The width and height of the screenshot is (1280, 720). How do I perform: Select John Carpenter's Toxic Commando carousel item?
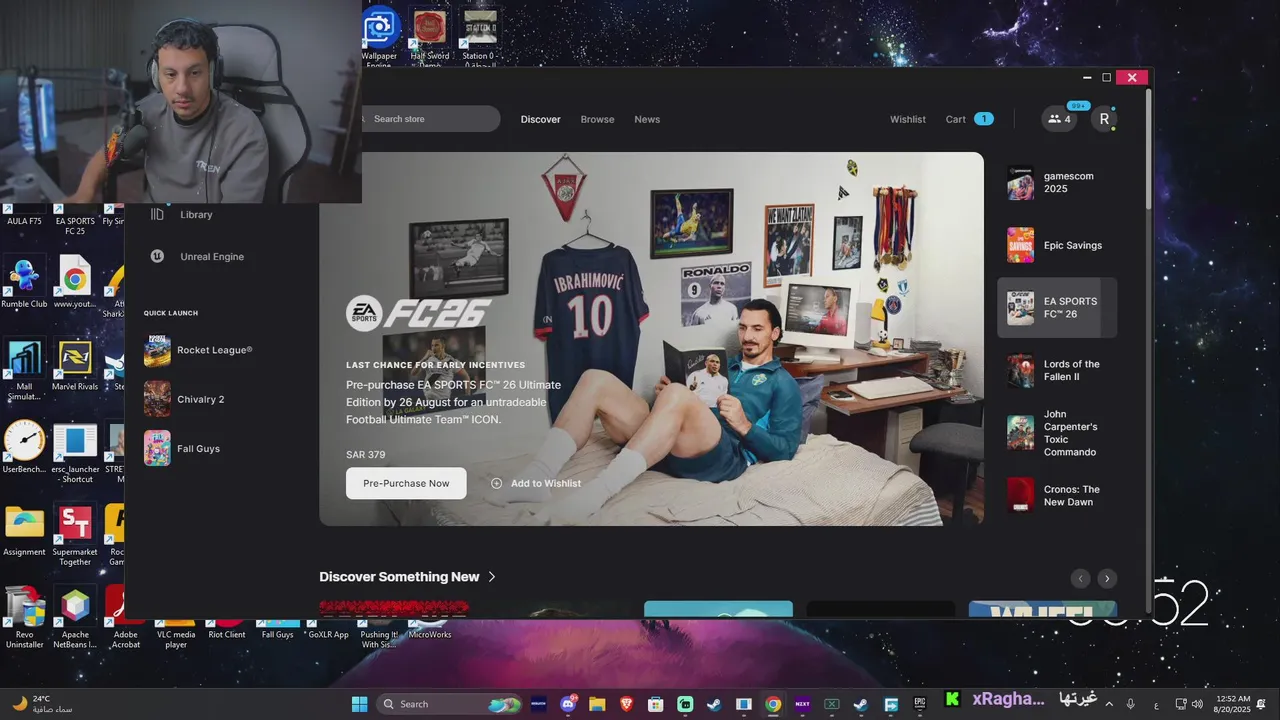pos(1057,433)
